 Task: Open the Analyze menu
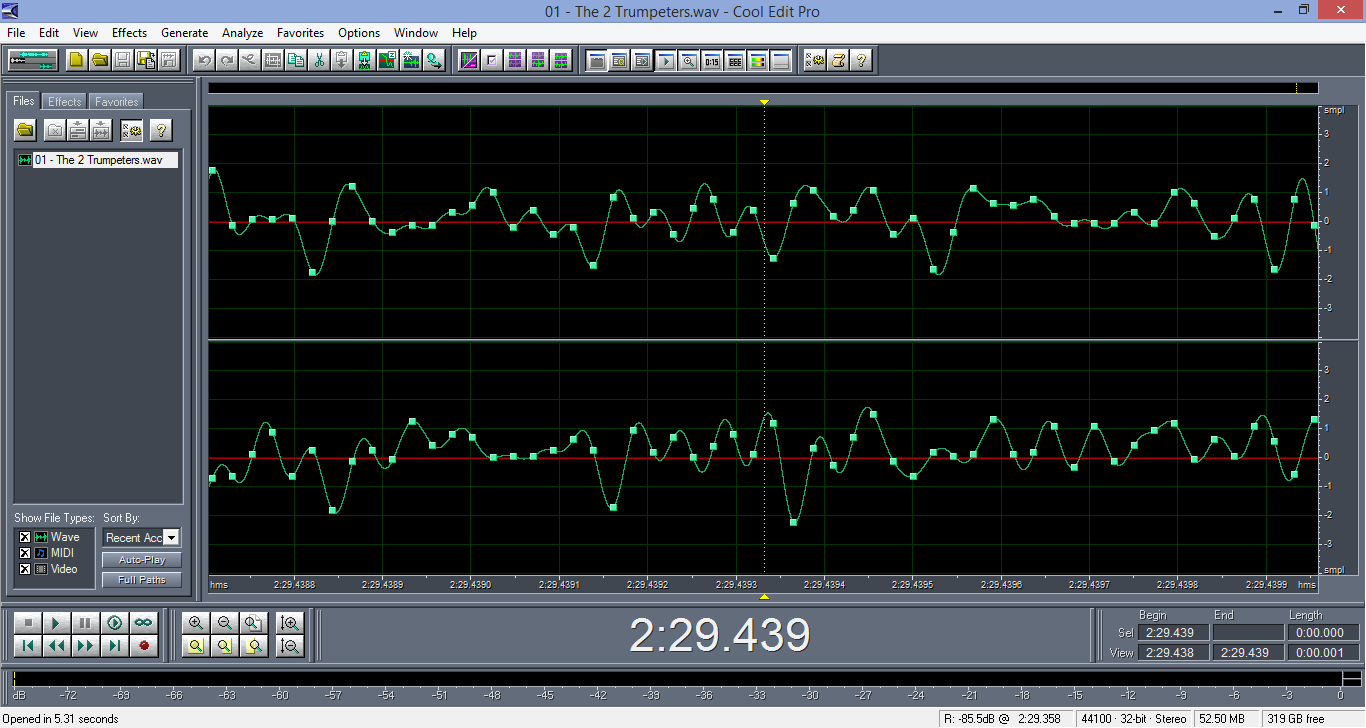[x=243, y=33]
